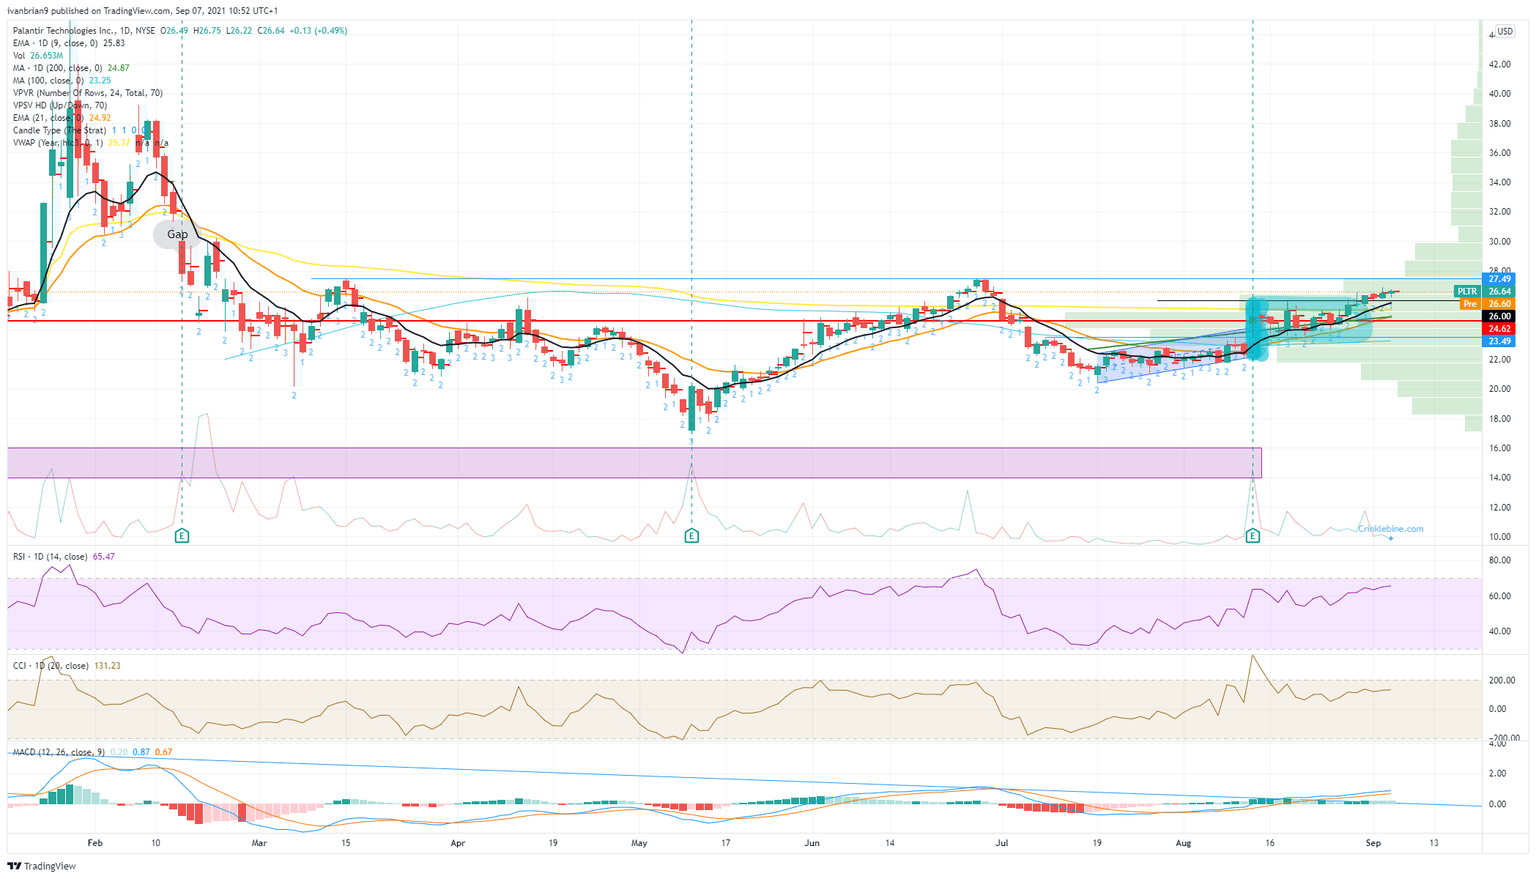Click the 200.00 level on CCI scale
This screenshot has height=879, width=1536.
[x=1502, y=680]
